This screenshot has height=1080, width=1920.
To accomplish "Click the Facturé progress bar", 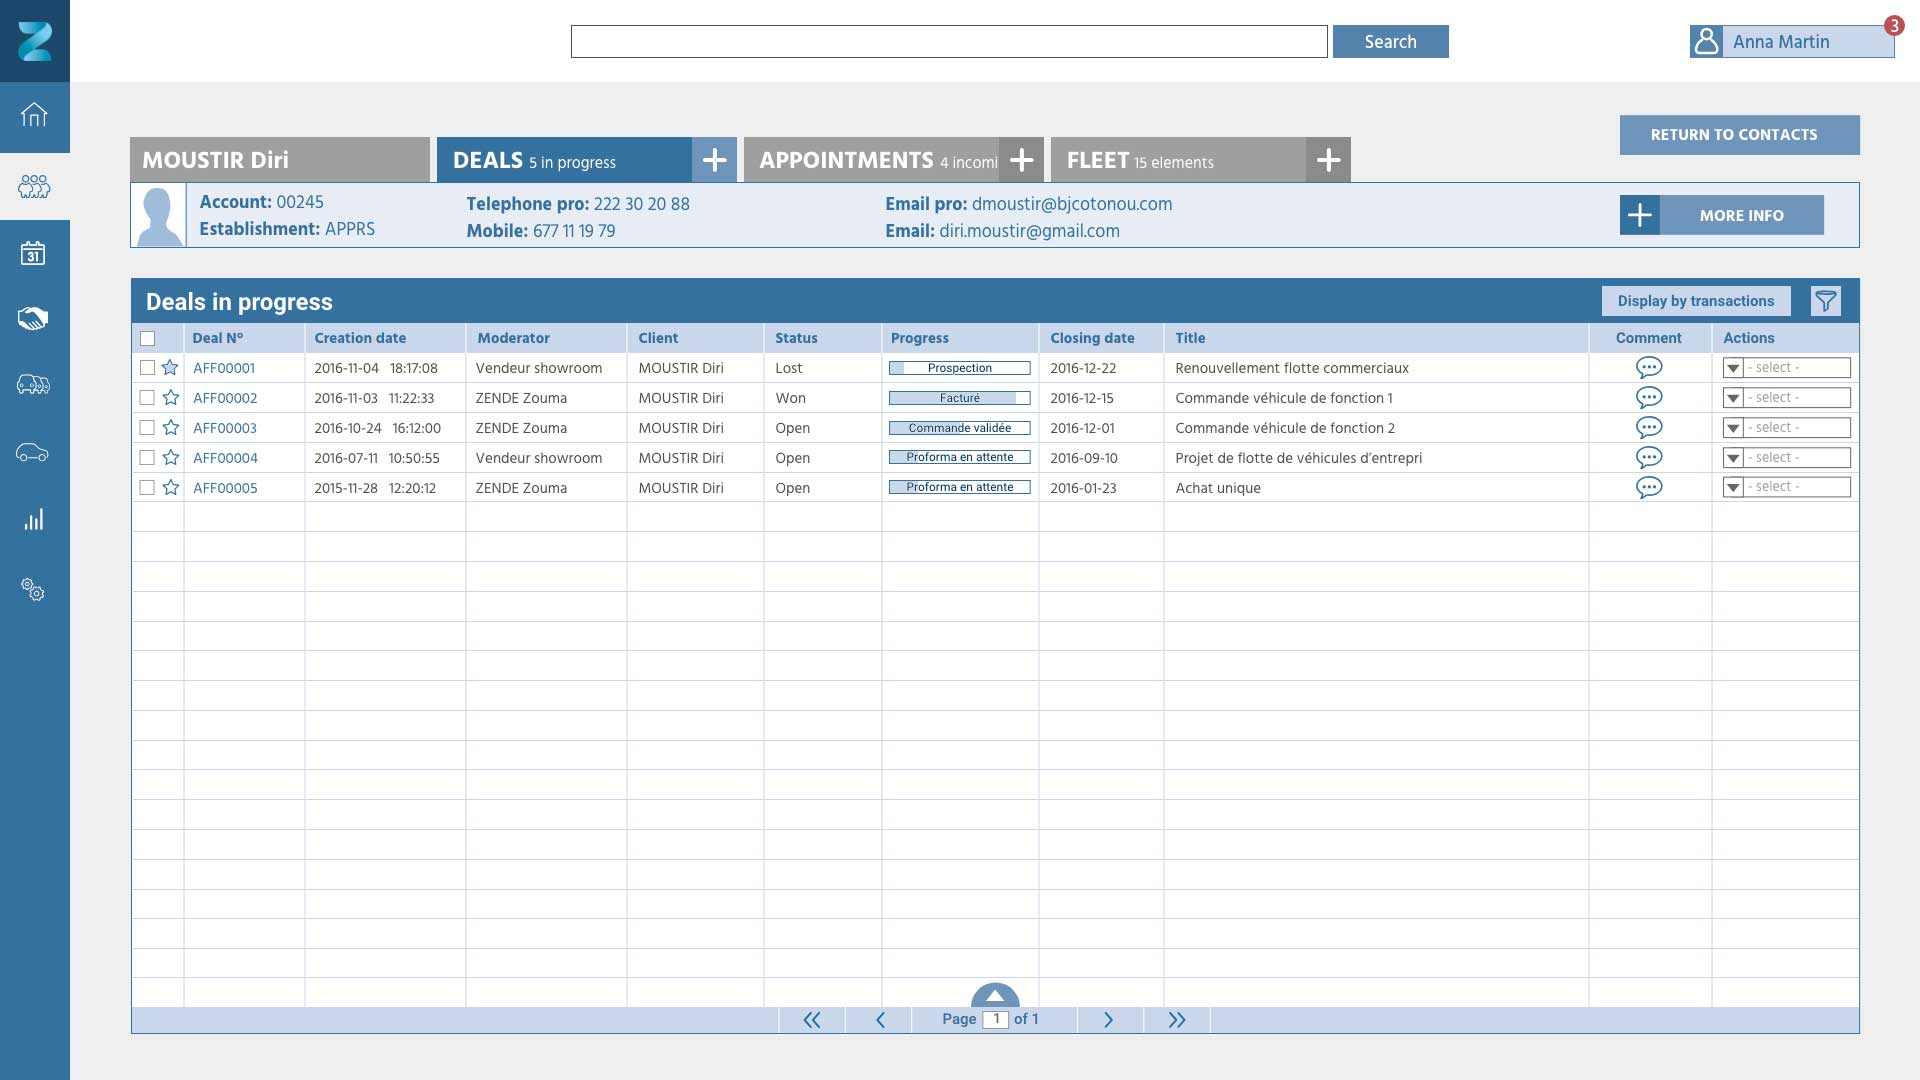I will pos(960,398).
